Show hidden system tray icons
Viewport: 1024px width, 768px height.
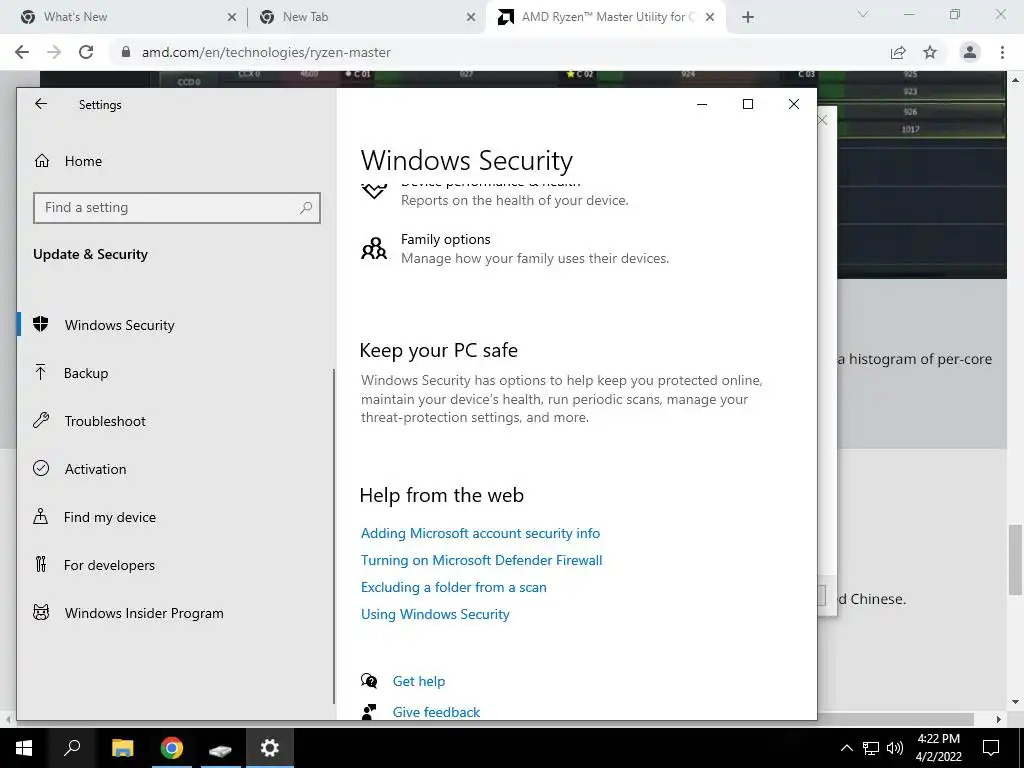click(x=846, y=748)
